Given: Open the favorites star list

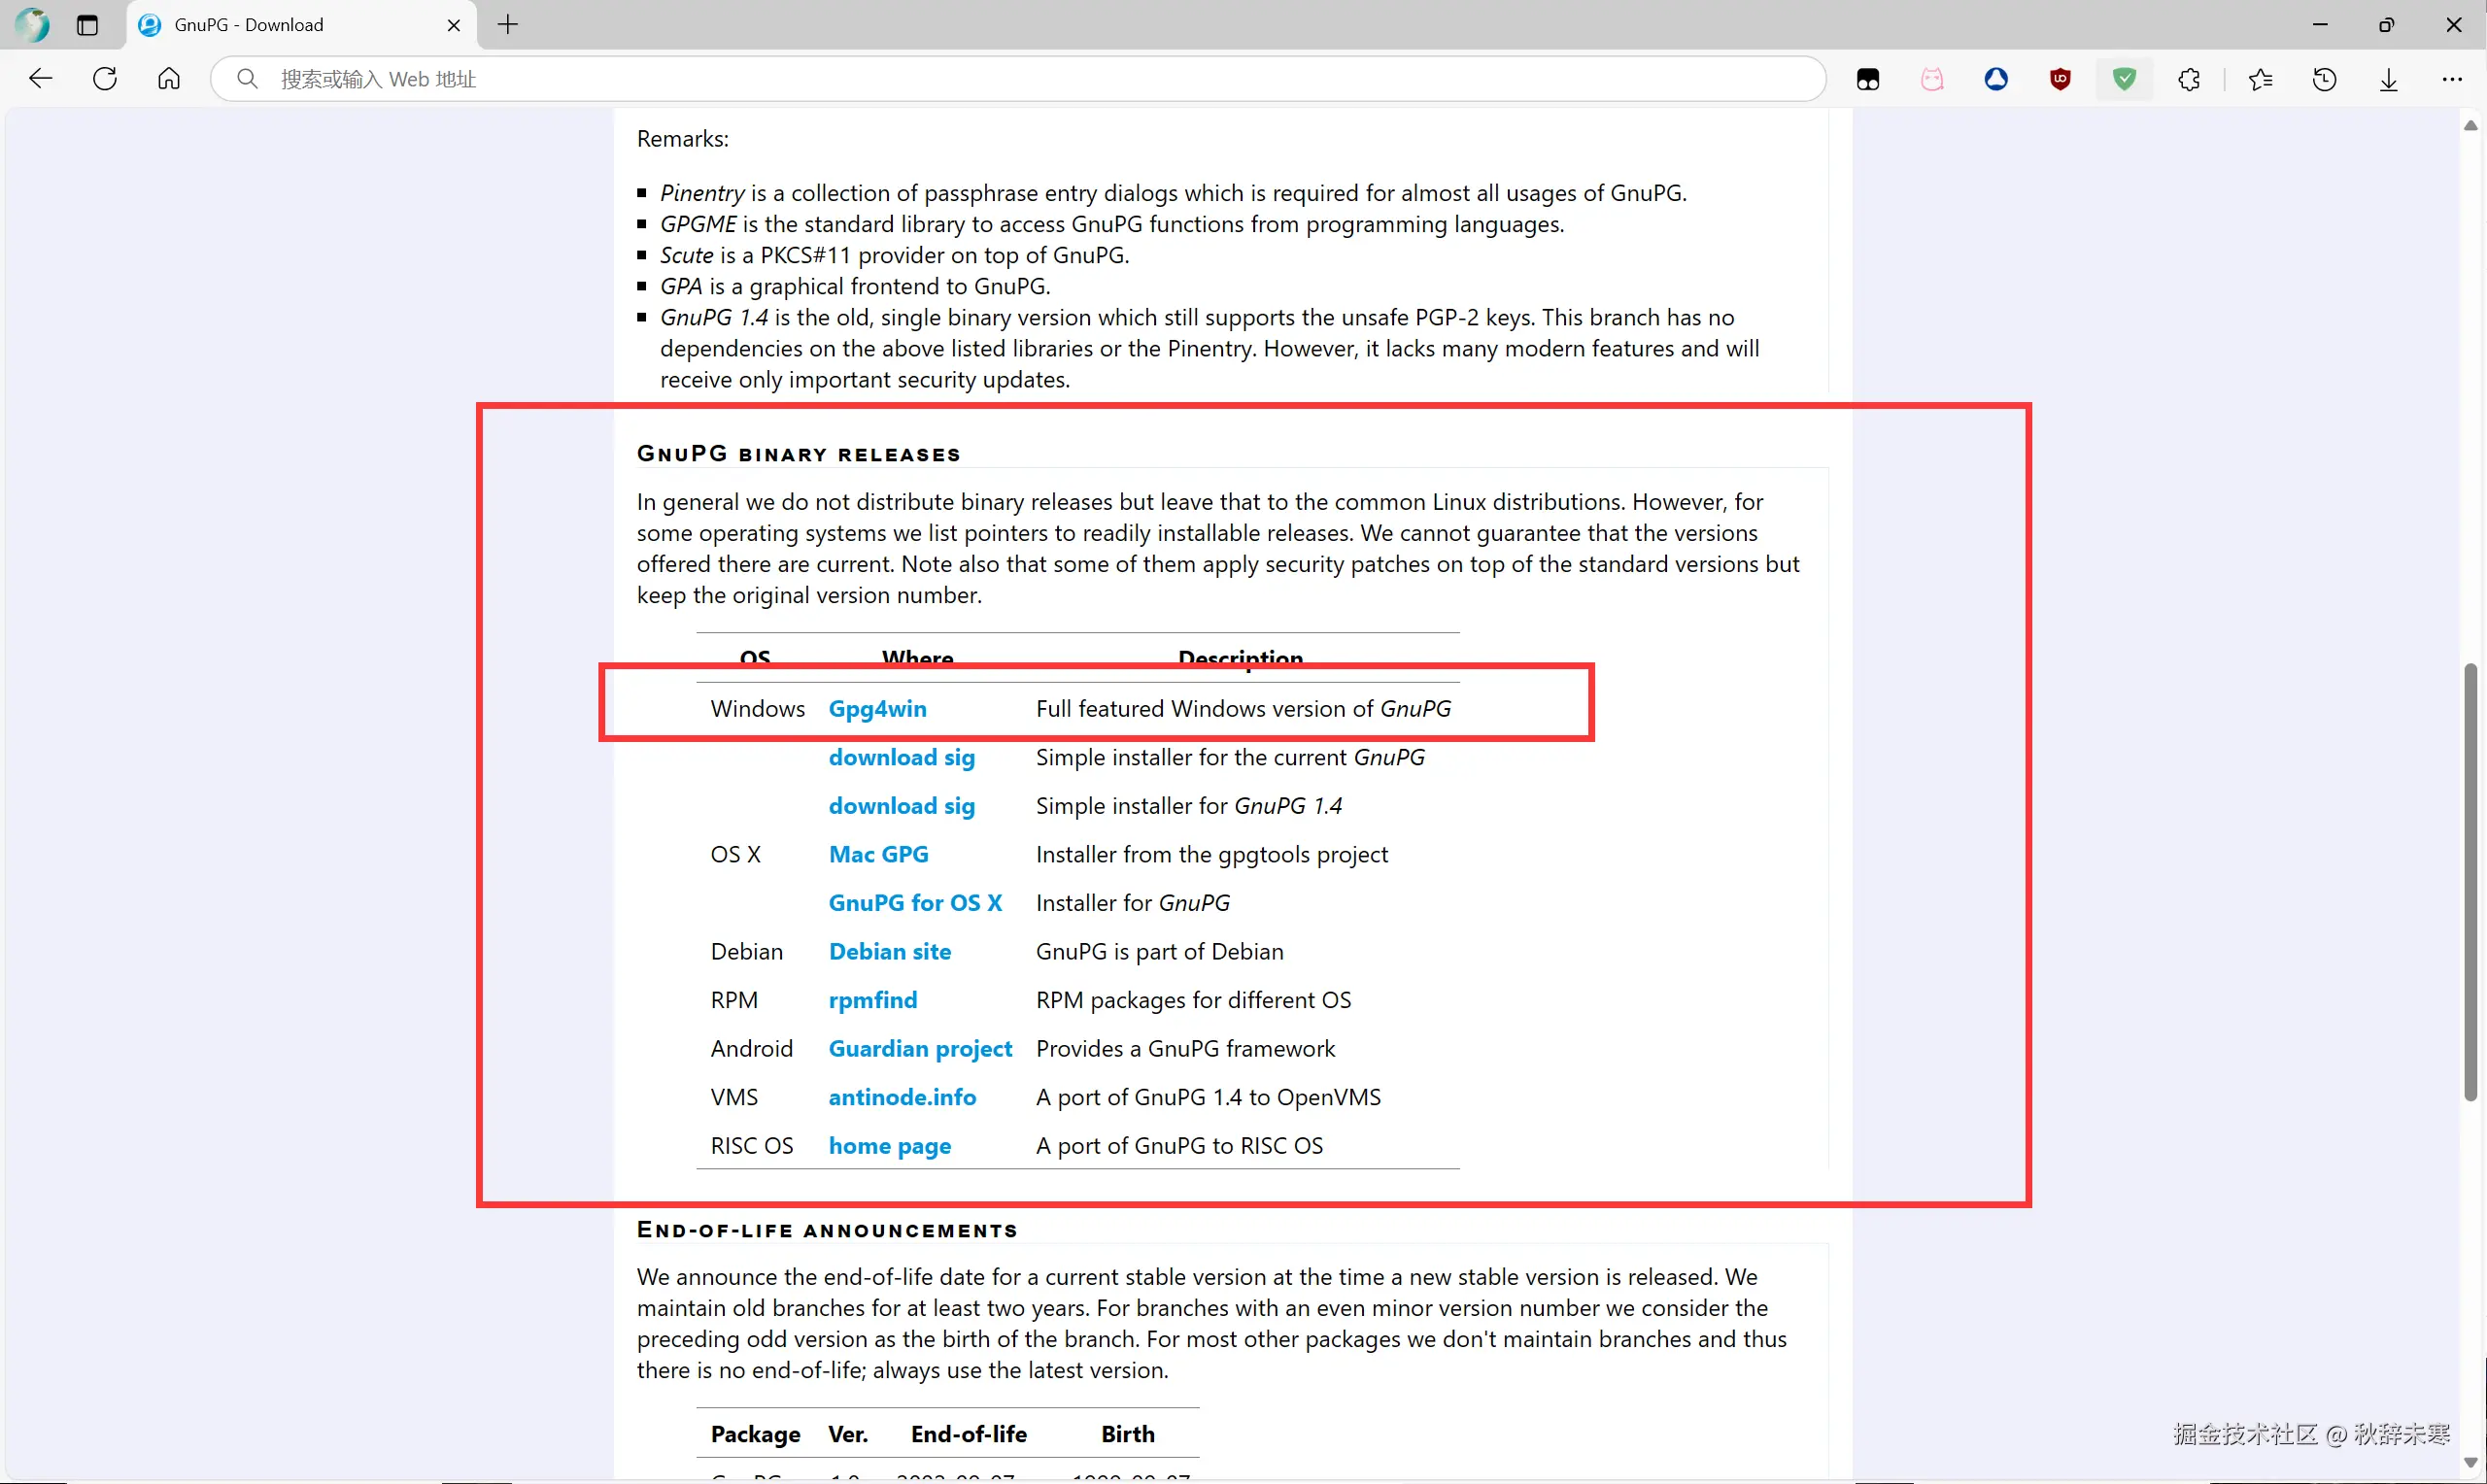Looking at the screenshot, I should point(2260,79).
